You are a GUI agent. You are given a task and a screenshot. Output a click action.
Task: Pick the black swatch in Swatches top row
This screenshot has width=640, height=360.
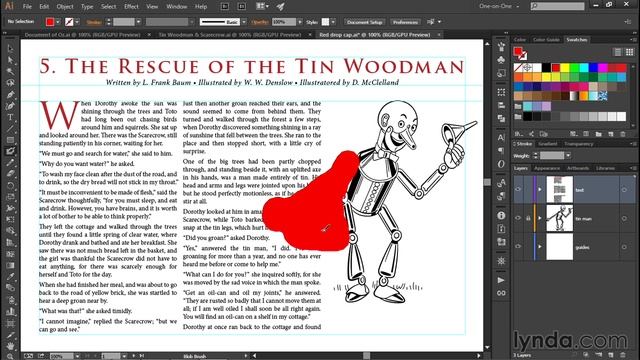click(546, 67)
